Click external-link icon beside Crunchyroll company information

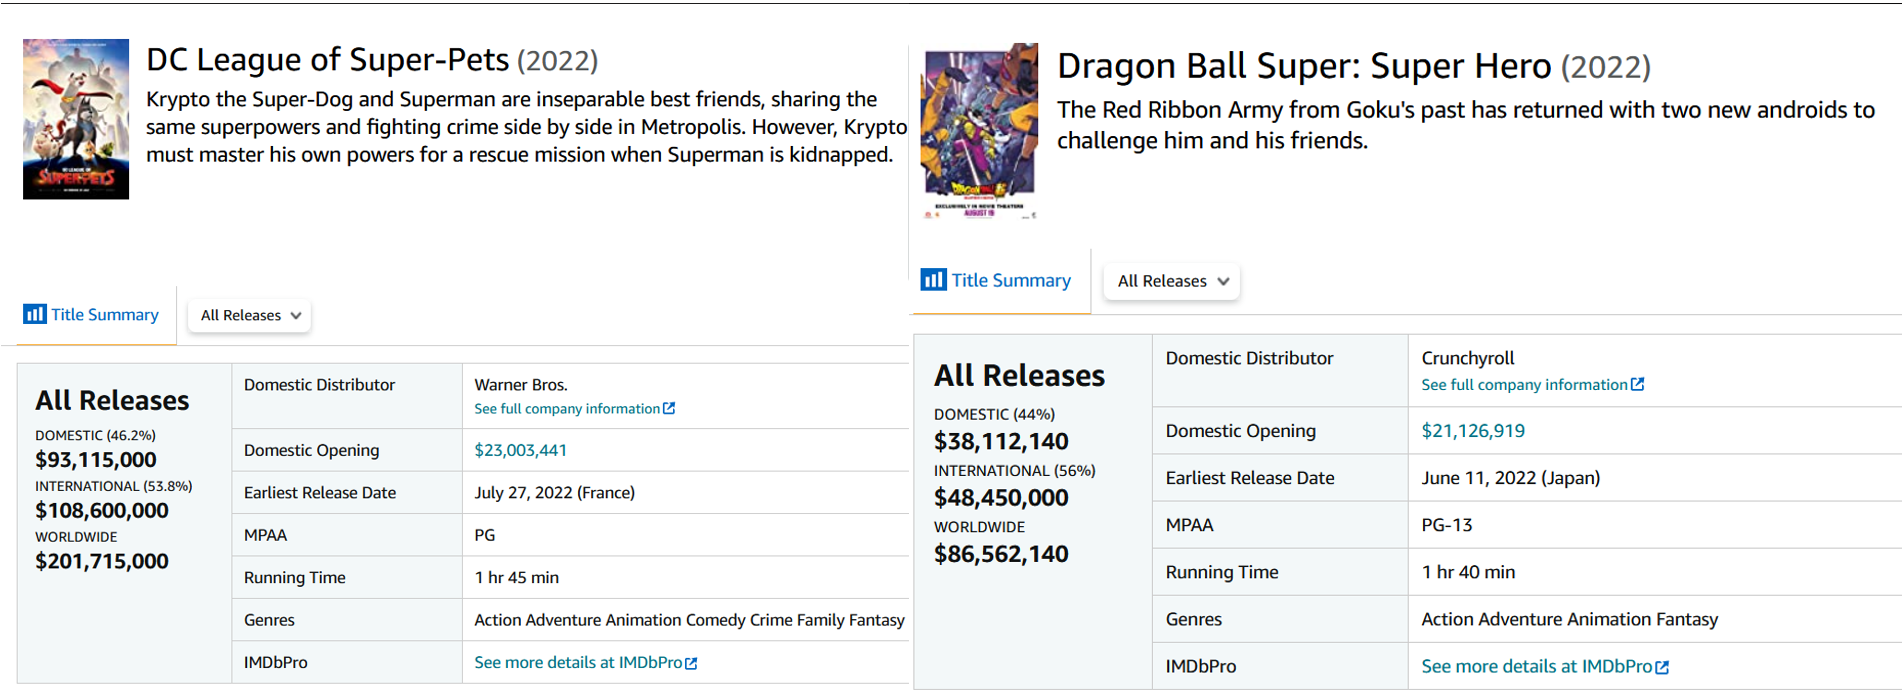point(1637,384)
